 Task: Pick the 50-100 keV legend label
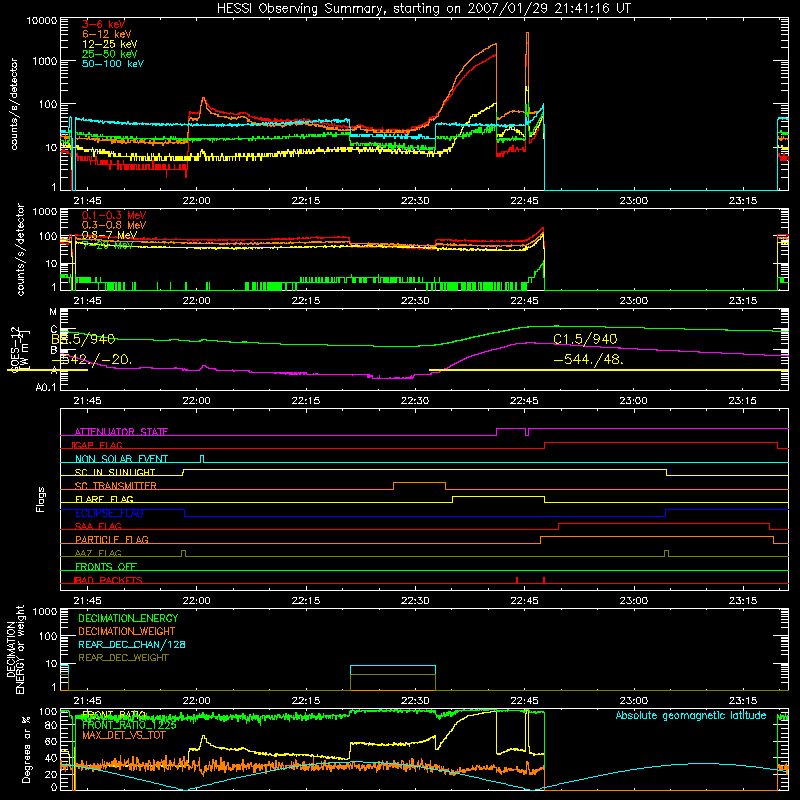(112, 64)
